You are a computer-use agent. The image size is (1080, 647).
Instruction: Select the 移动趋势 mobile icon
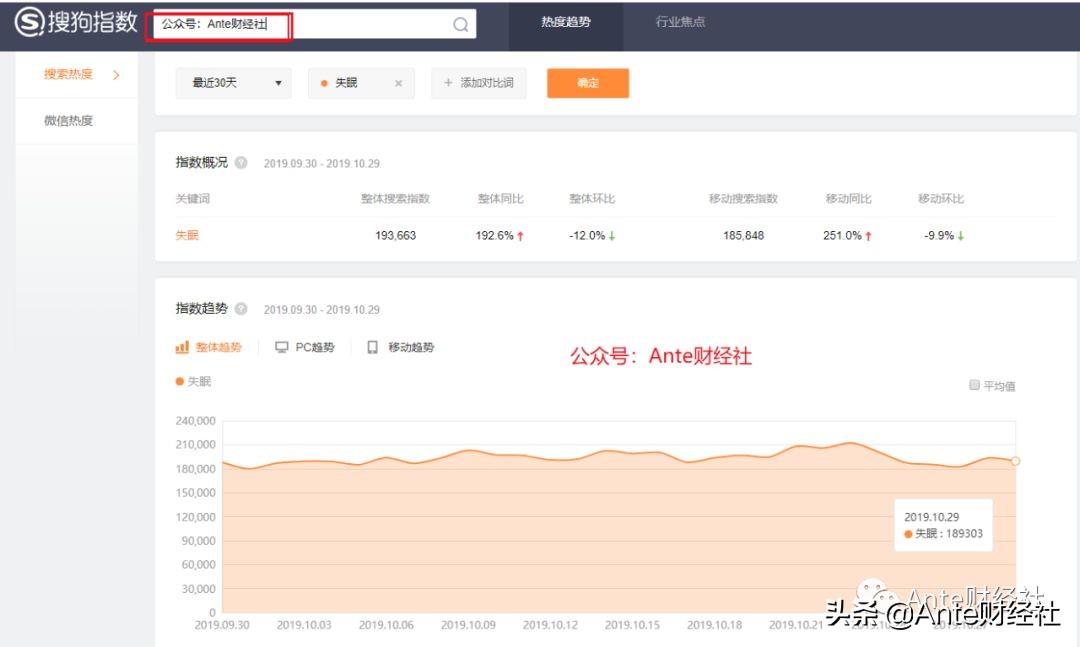click(x=372, y=347)
